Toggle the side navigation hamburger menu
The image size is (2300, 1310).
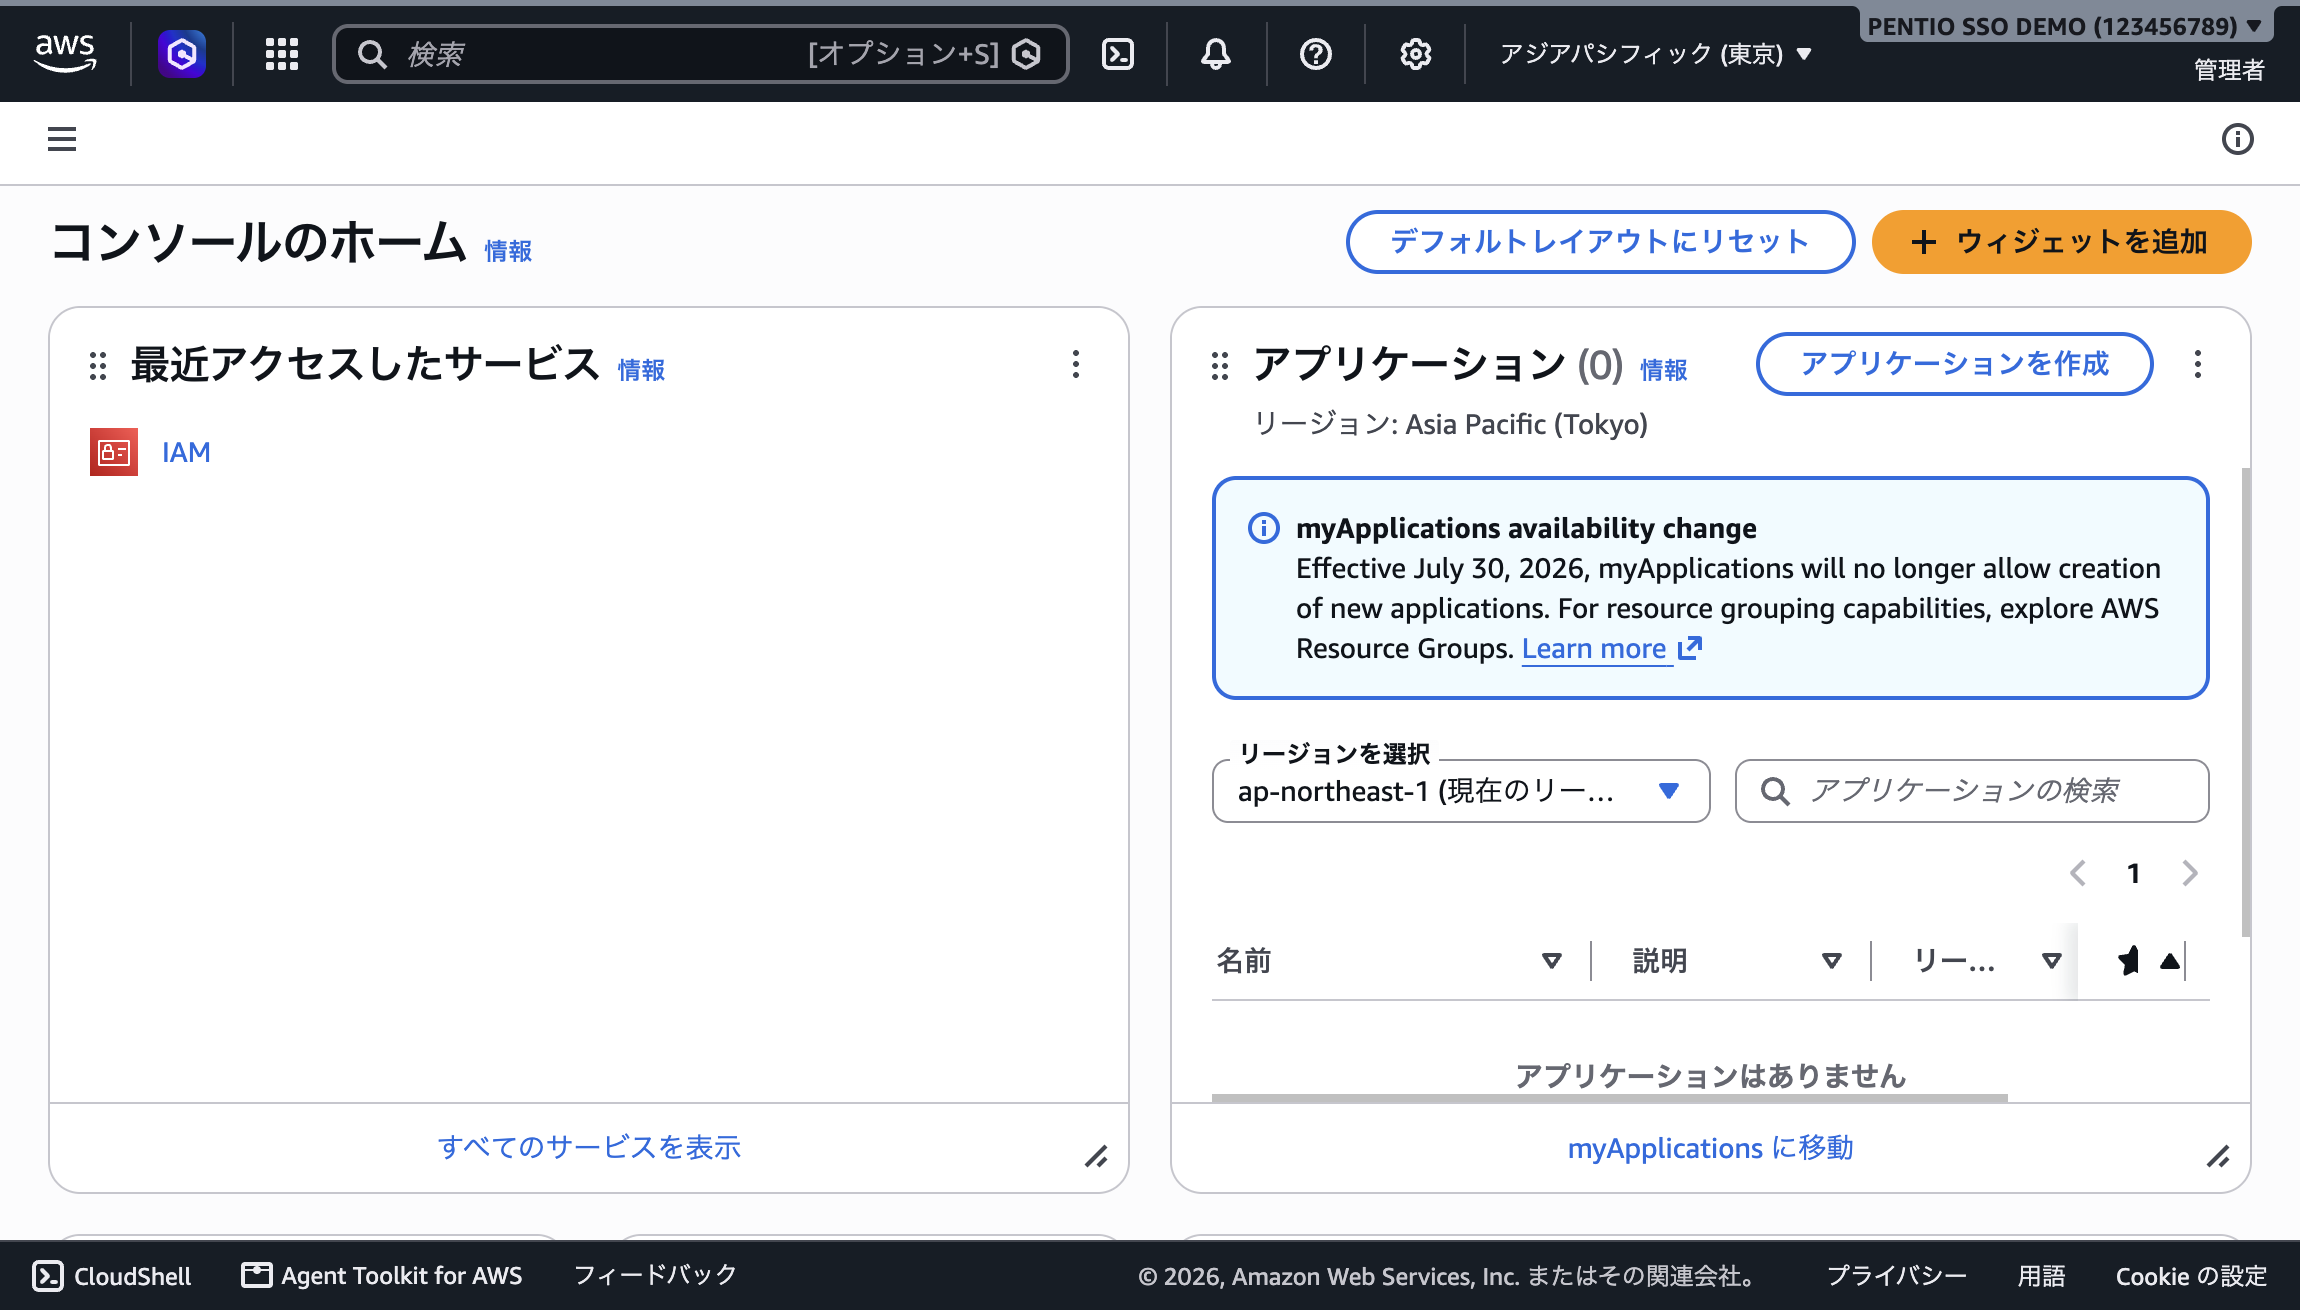62,139
